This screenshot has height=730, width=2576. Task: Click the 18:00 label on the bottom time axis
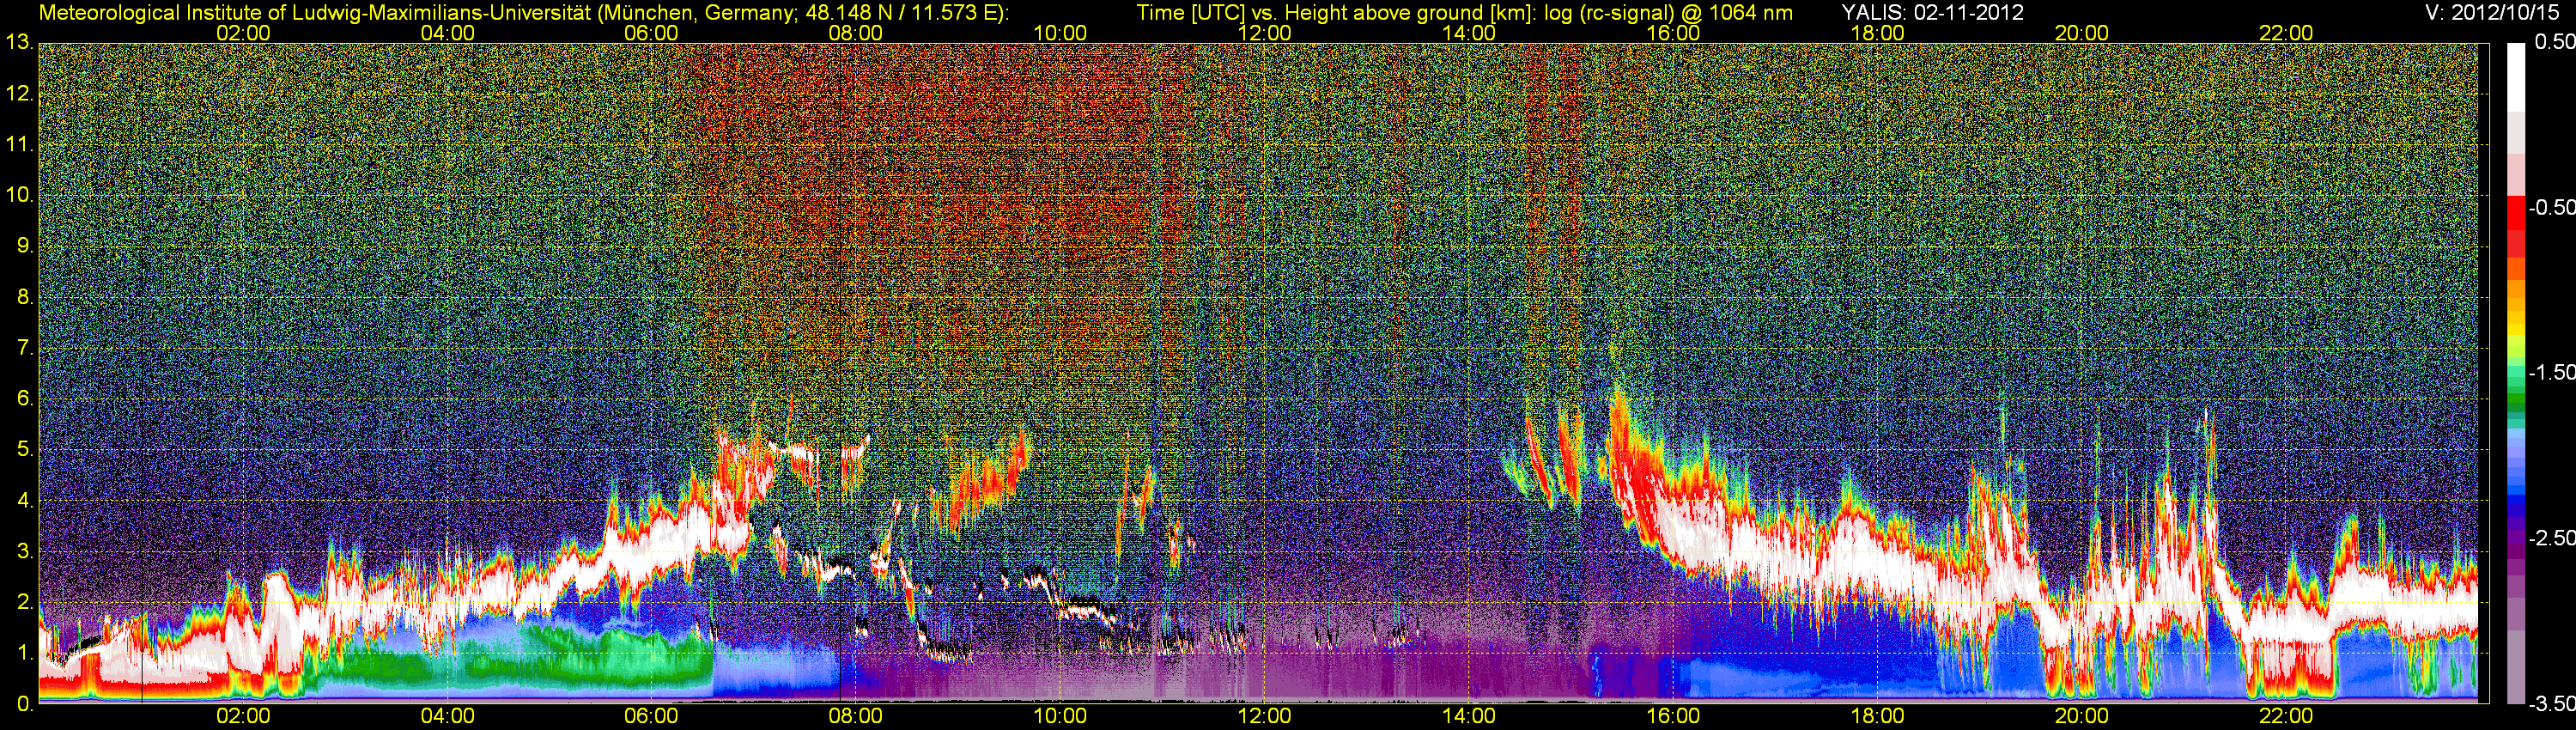coord(1877,716)
